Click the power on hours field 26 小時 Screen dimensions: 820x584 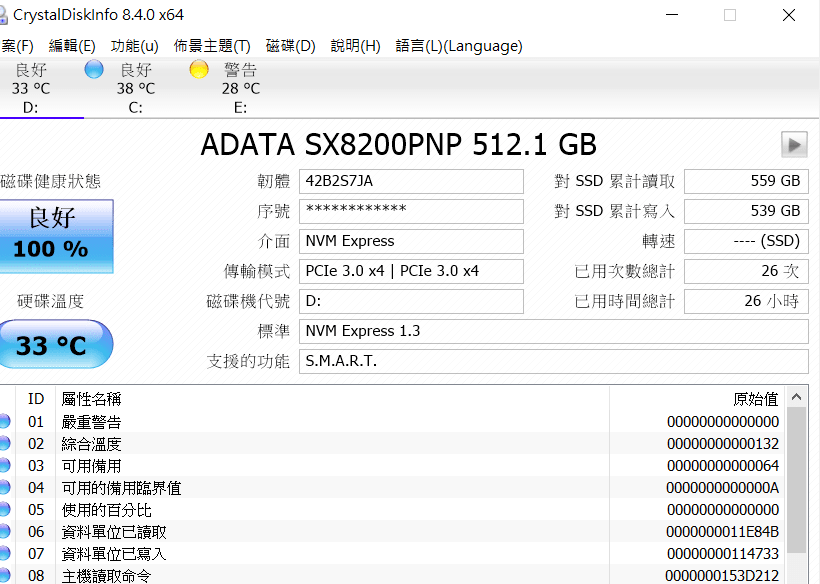[746, 301]
